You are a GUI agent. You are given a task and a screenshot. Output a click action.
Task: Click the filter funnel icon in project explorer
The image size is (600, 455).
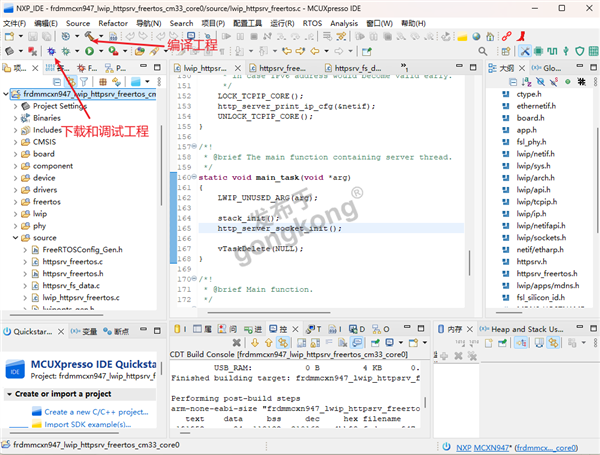click(x=84, y=82)
